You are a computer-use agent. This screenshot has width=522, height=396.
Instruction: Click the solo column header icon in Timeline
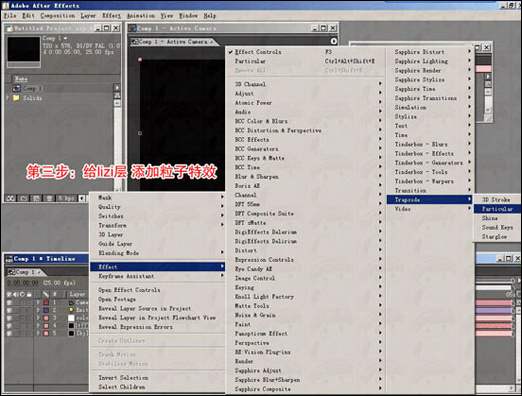(x=22, y=294)
